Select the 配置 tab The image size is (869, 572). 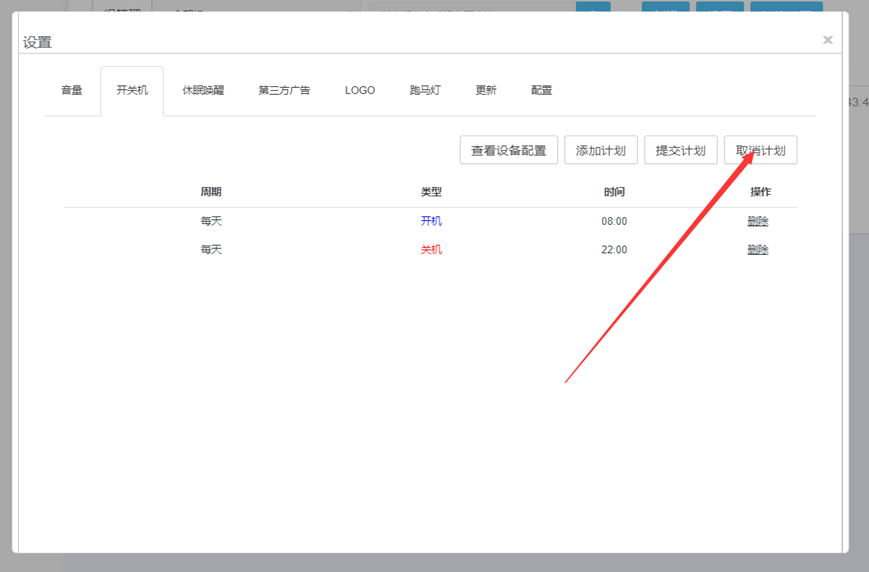(x=542, y=90)
